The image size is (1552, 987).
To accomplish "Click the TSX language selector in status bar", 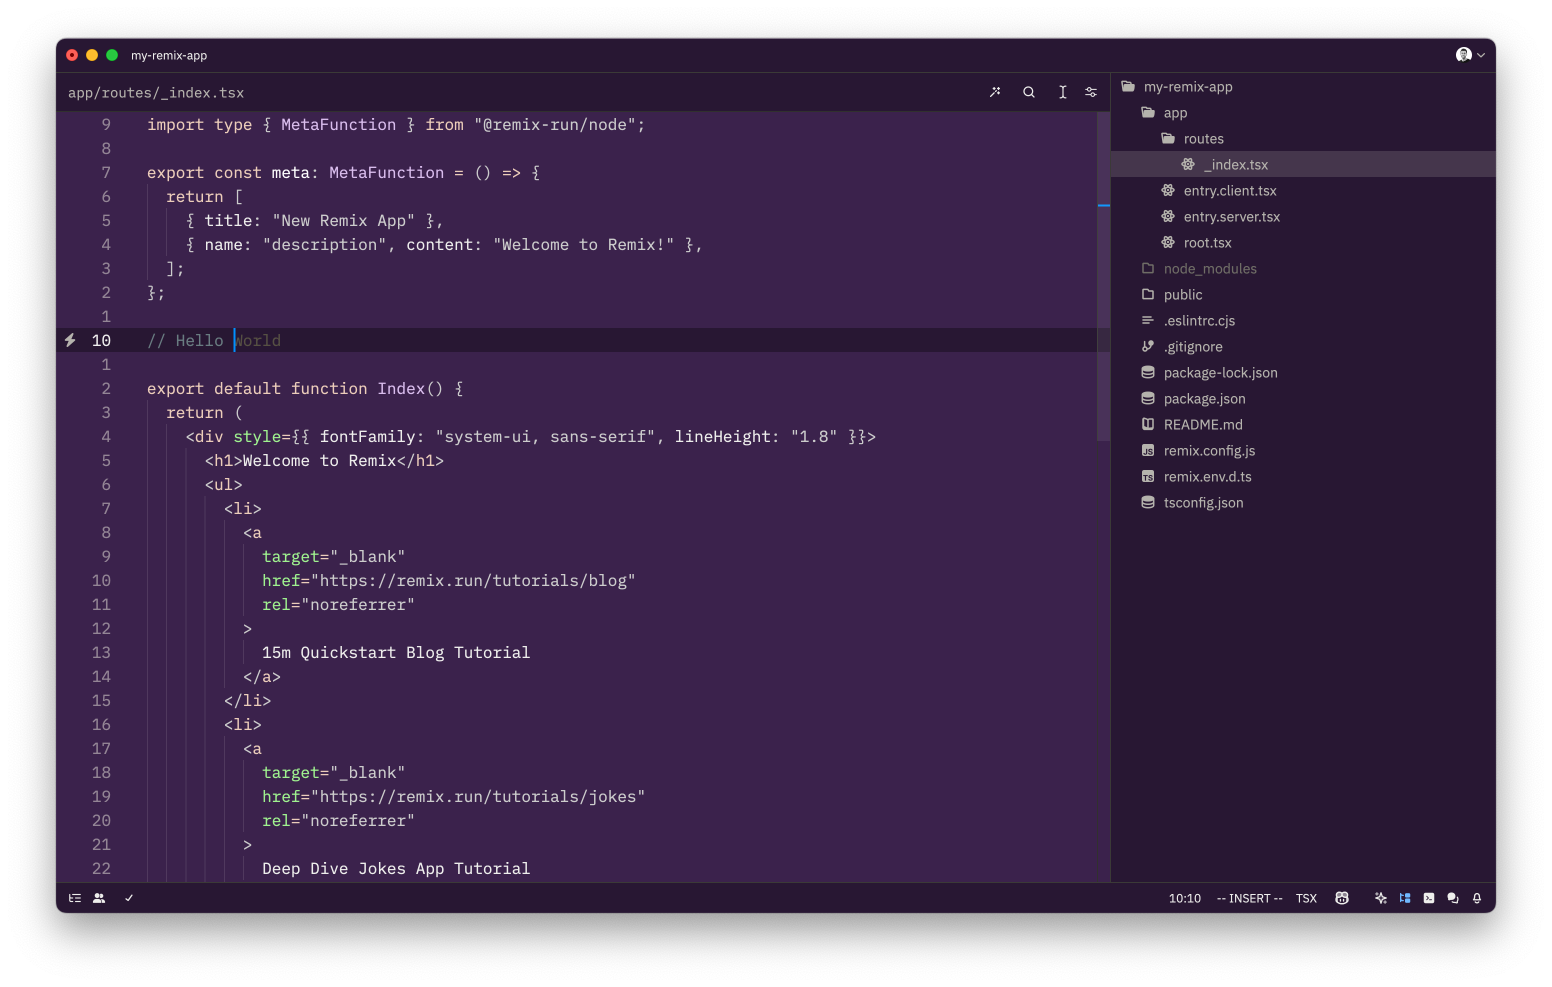I will tap(1306, 898).
